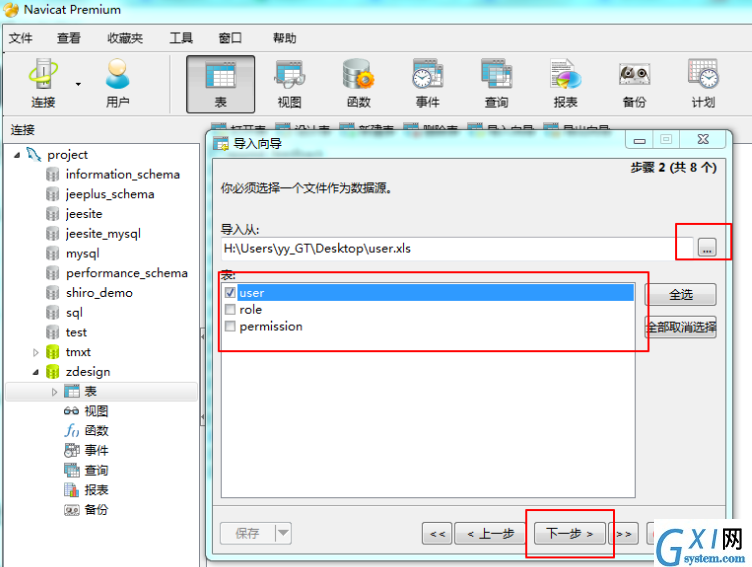The width and height of the screenshot is (752, 567).
Task: Select 查询 under zdesign
Action: [96, 470]
